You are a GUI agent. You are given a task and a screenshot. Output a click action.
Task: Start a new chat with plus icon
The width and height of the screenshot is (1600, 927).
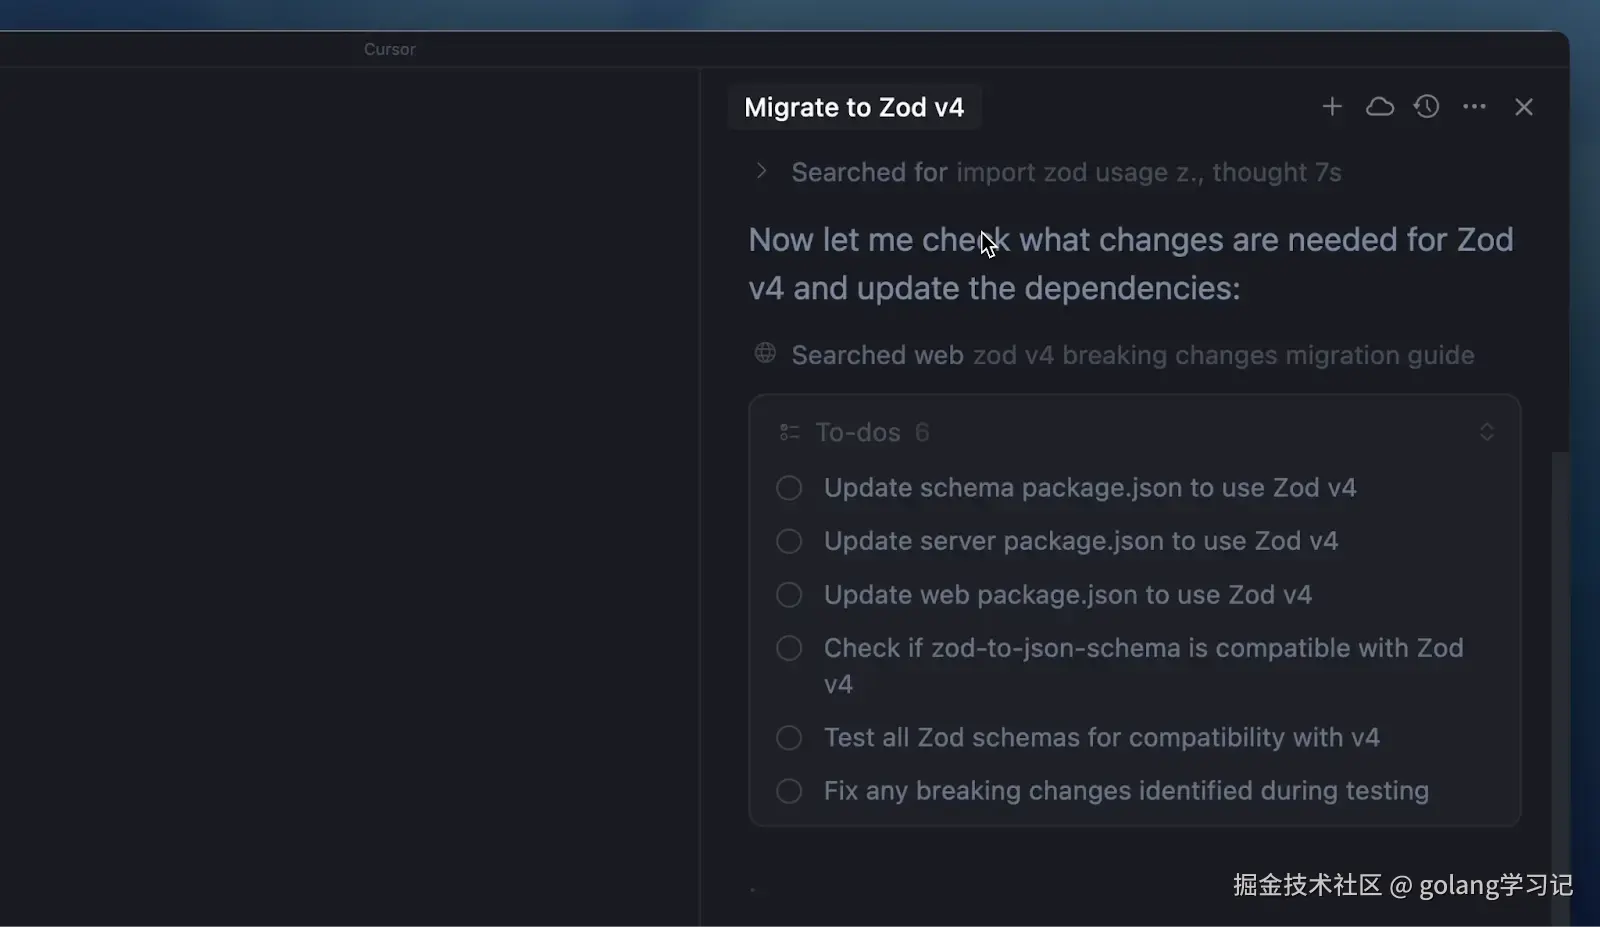pyautogui.click(x=1331, y=107)
